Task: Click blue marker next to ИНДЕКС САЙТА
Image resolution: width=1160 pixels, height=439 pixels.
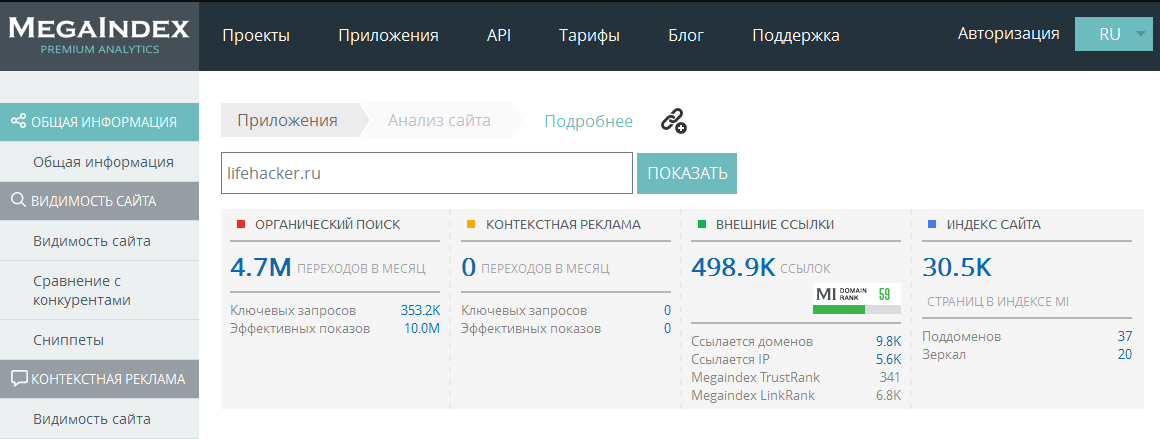Action: pos(932,224)
